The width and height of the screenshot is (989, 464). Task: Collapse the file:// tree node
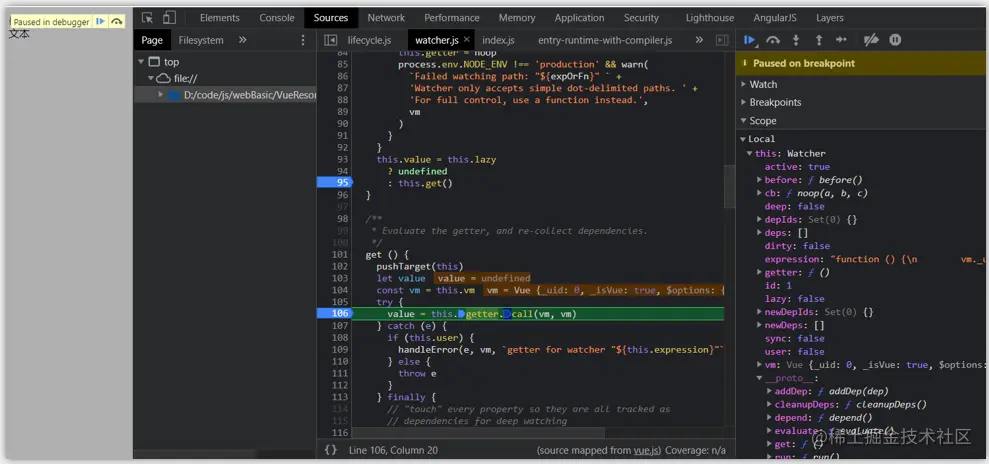coord(151,78)
